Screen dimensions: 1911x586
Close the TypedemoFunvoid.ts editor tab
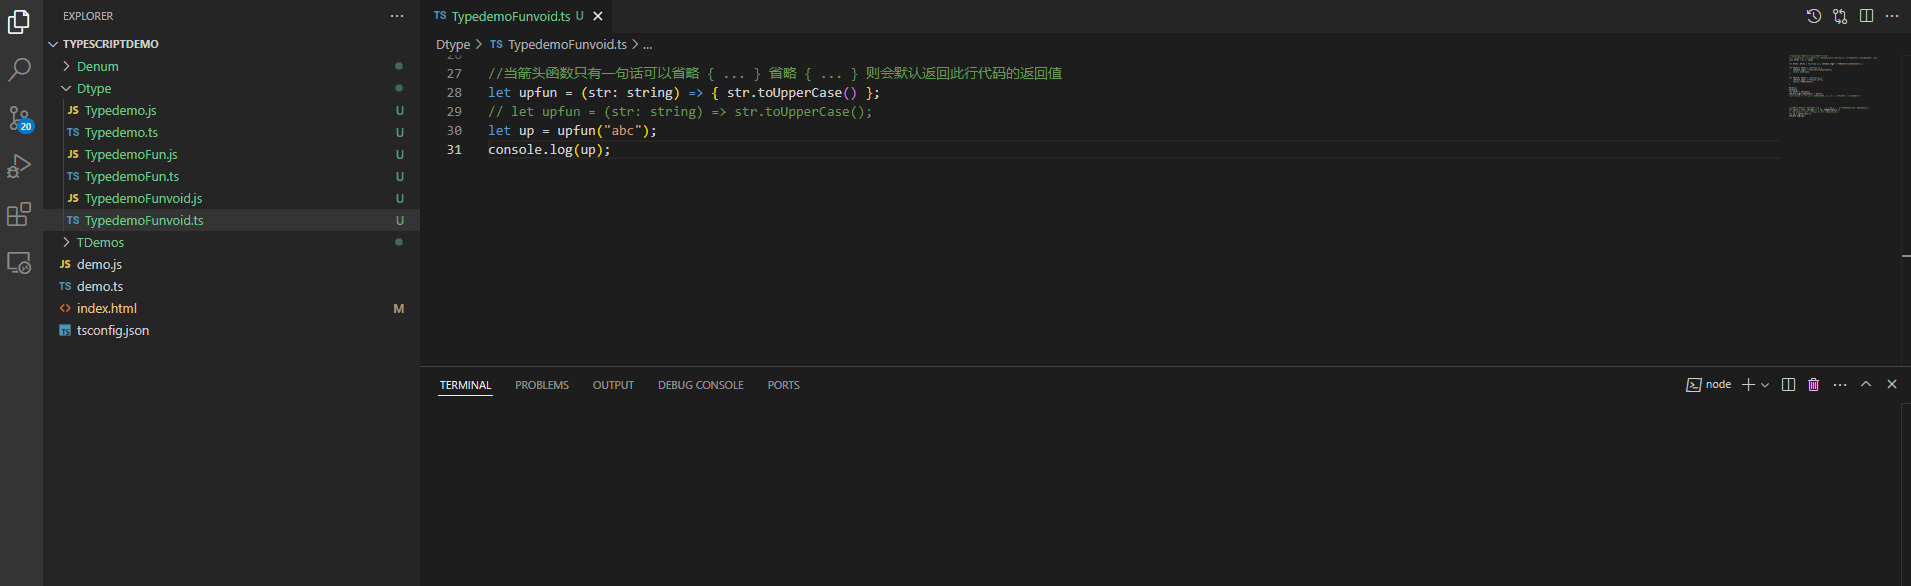tap(598, 16)
